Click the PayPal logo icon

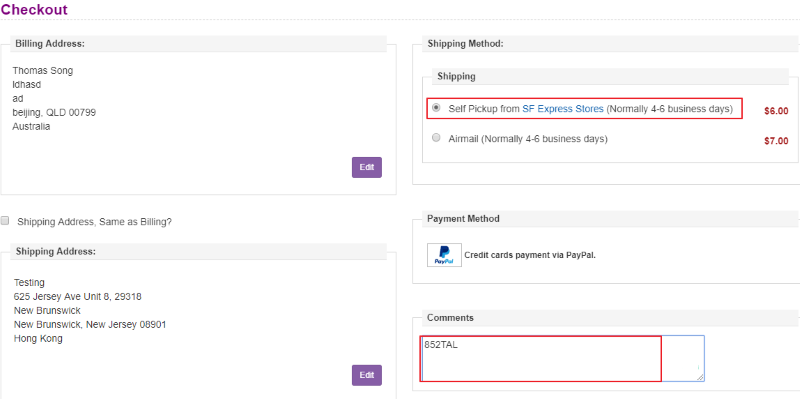pyautogui.click(x=444, y=255)
